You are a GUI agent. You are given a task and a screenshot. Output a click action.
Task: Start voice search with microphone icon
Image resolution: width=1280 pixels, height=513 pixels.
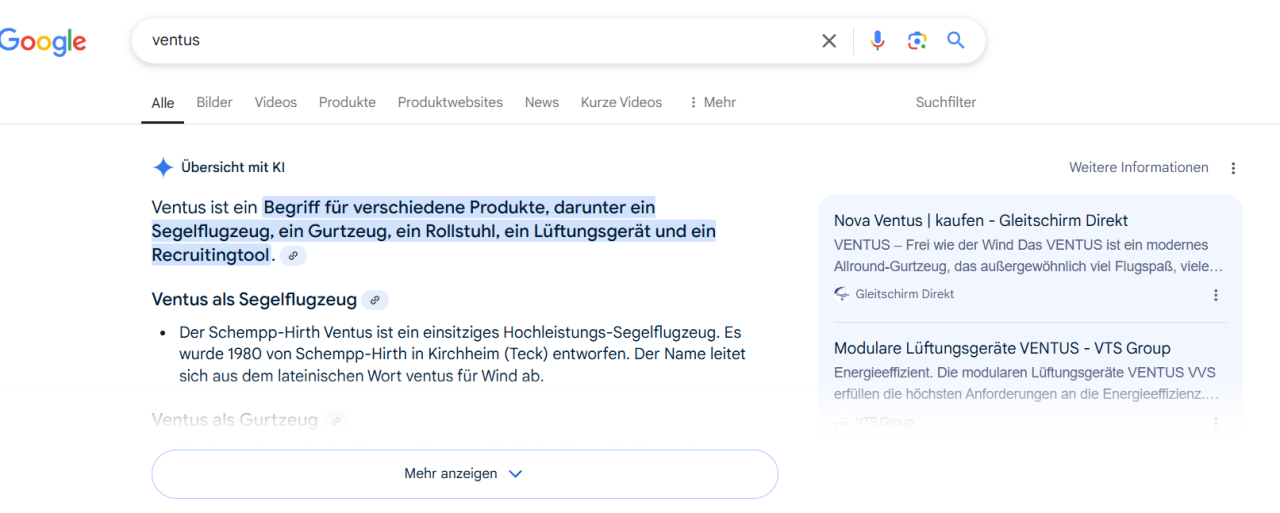point(877,41)
